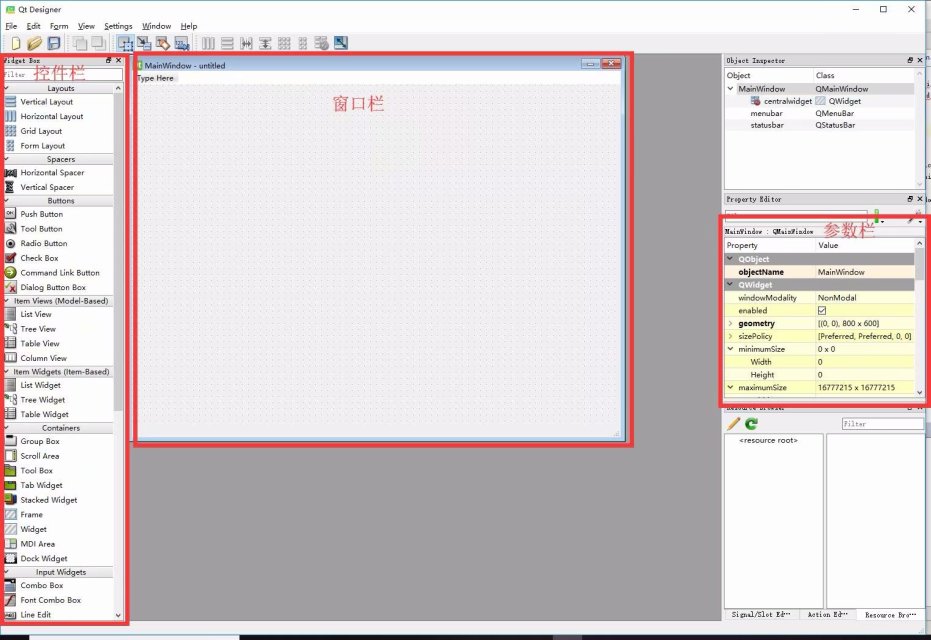
Task: Switch to Edit Tab Order mode
Action: pyautogui.click(x=181, y=43)
